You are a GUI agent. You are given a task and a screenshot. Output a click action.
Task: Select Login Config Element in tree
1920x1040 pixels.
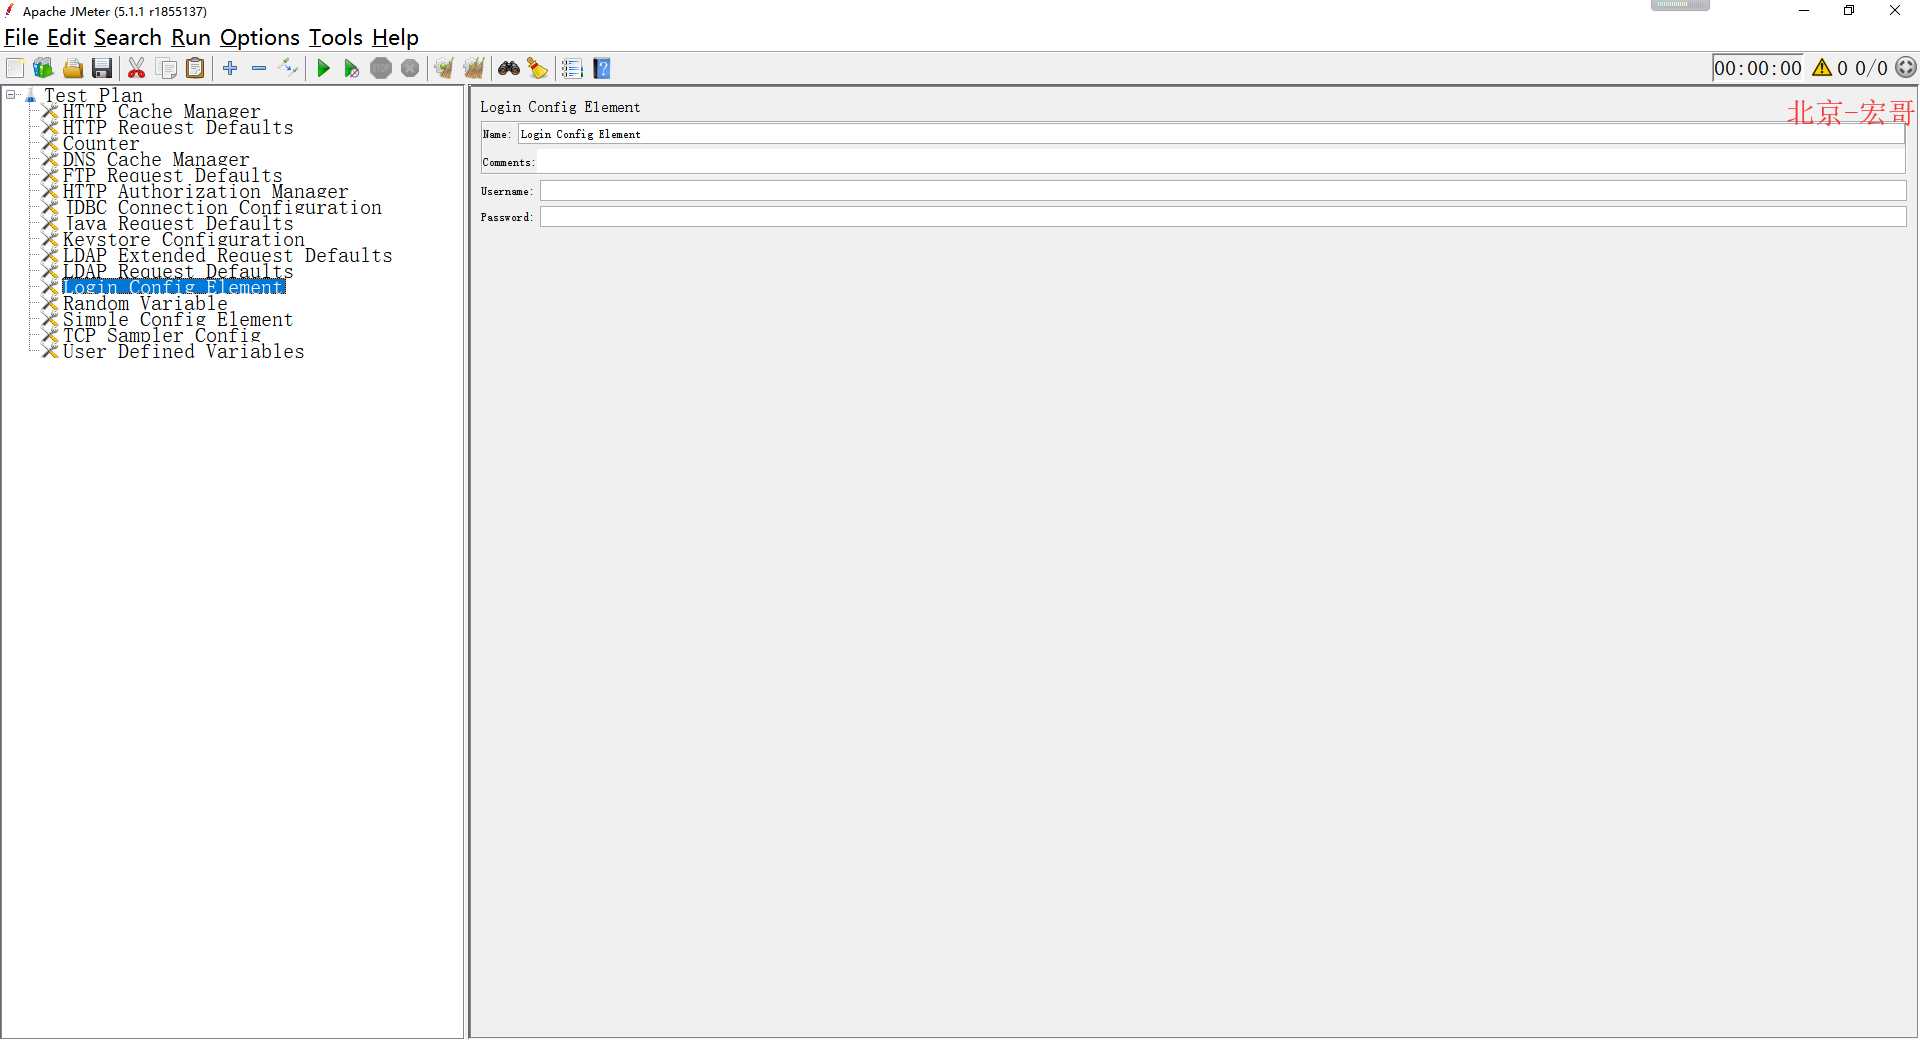174,288
